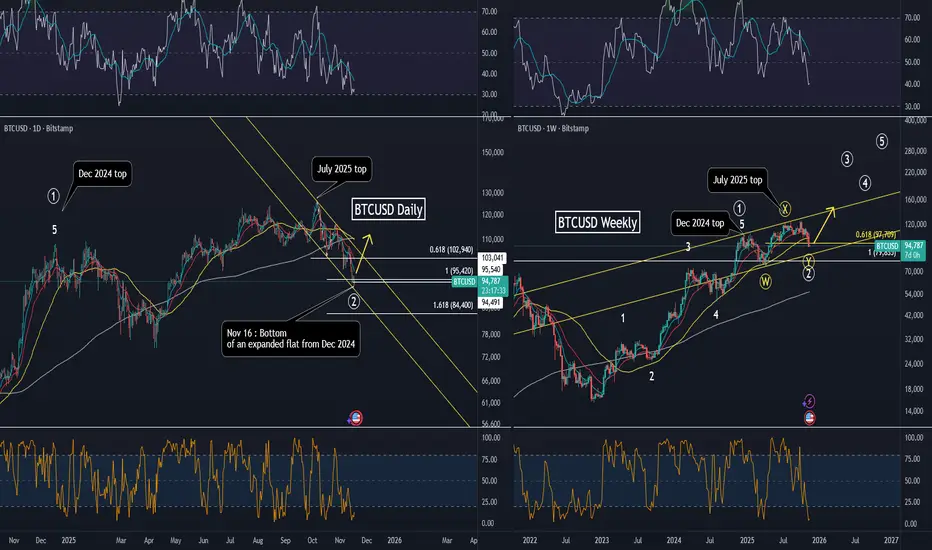Select circled wave 2 label on daily chart
932x550 pixels.
pos(354,301)
